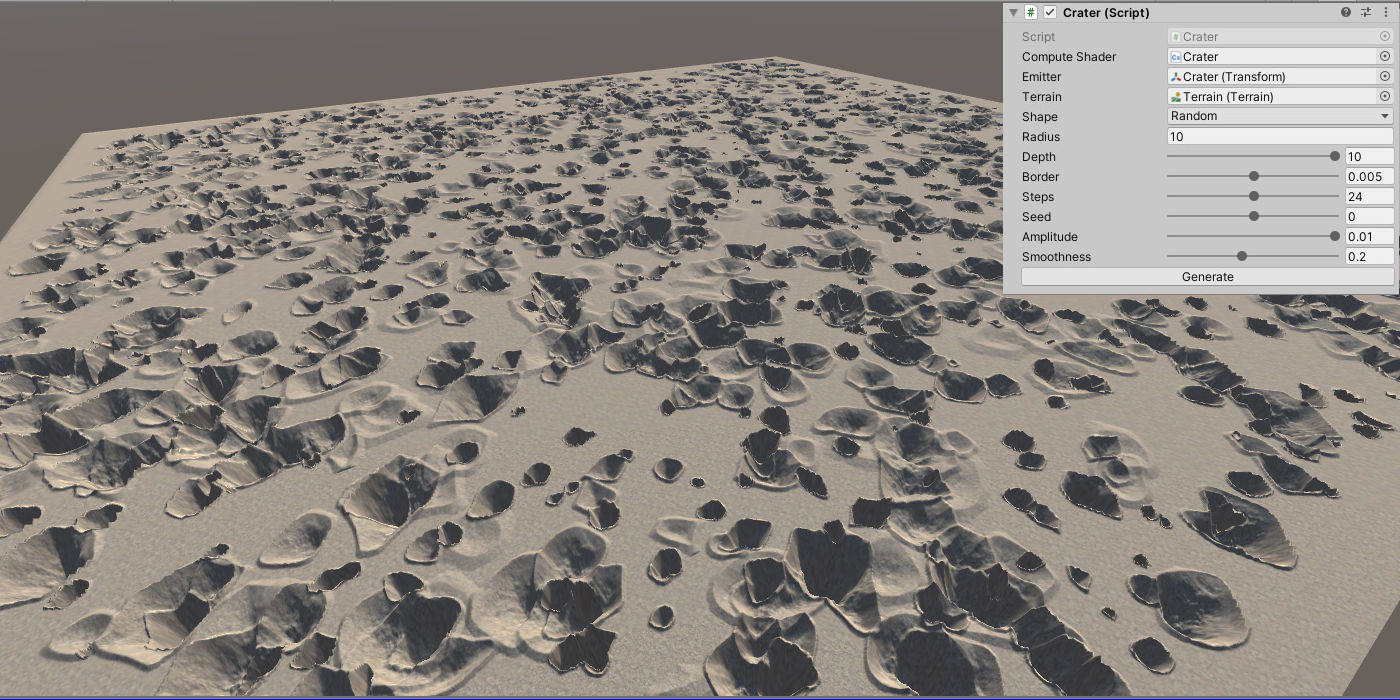Click the Radius value field

[x=1280, y=136]
